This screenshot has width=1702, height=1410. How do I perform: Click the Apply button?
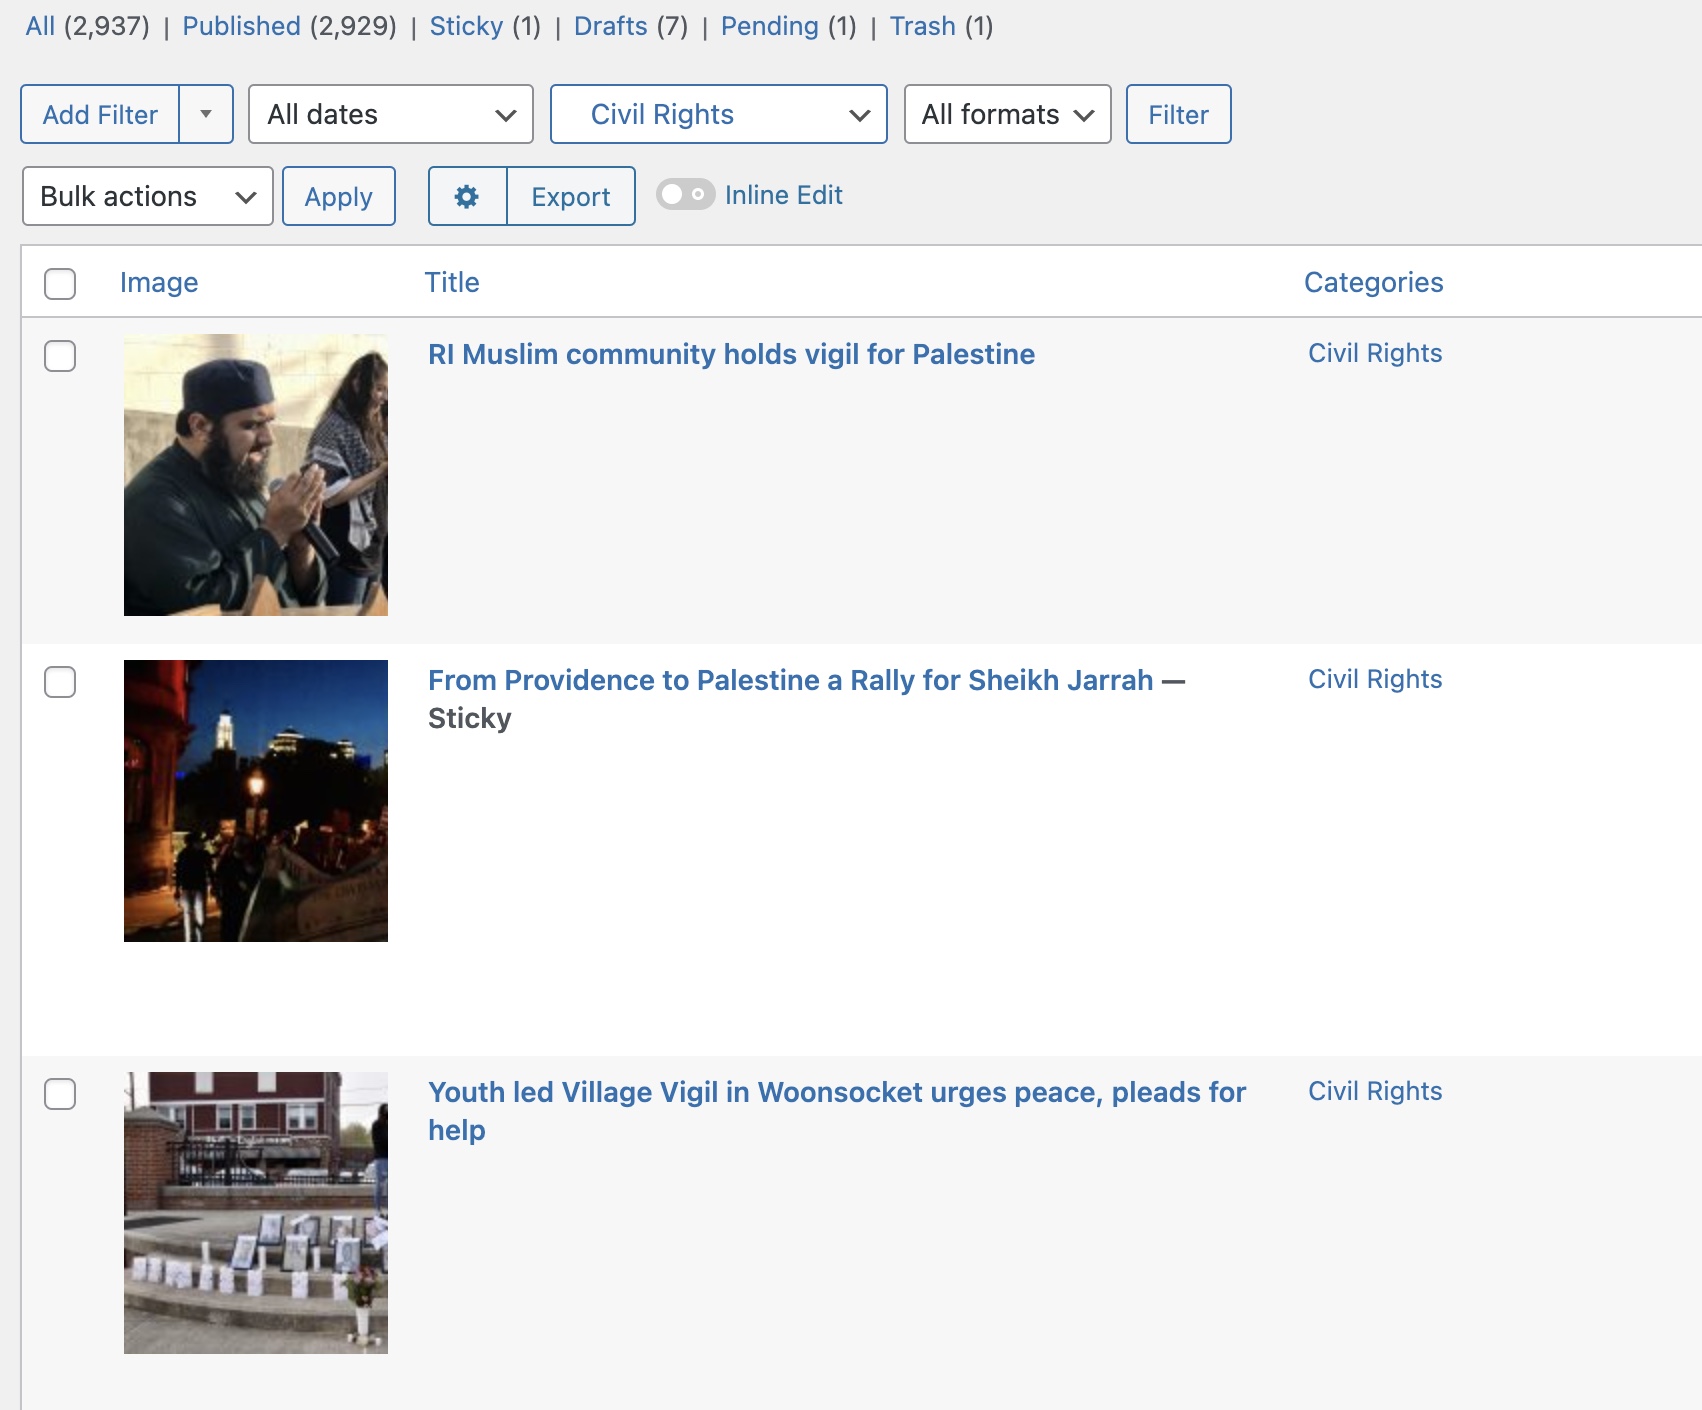(x=339, y=196)
